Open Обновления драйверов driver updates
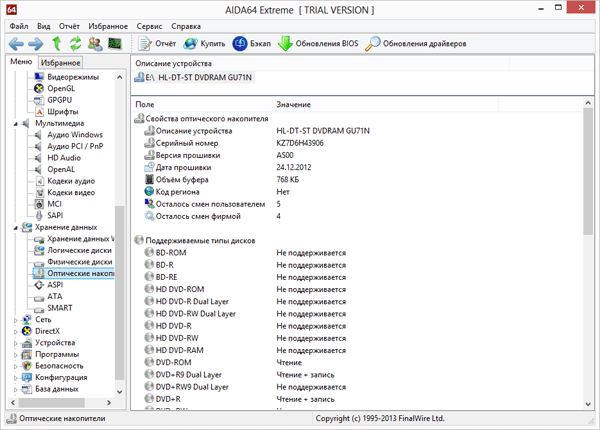600x430 pixels. pyautogui.click(x=416, y=44)
